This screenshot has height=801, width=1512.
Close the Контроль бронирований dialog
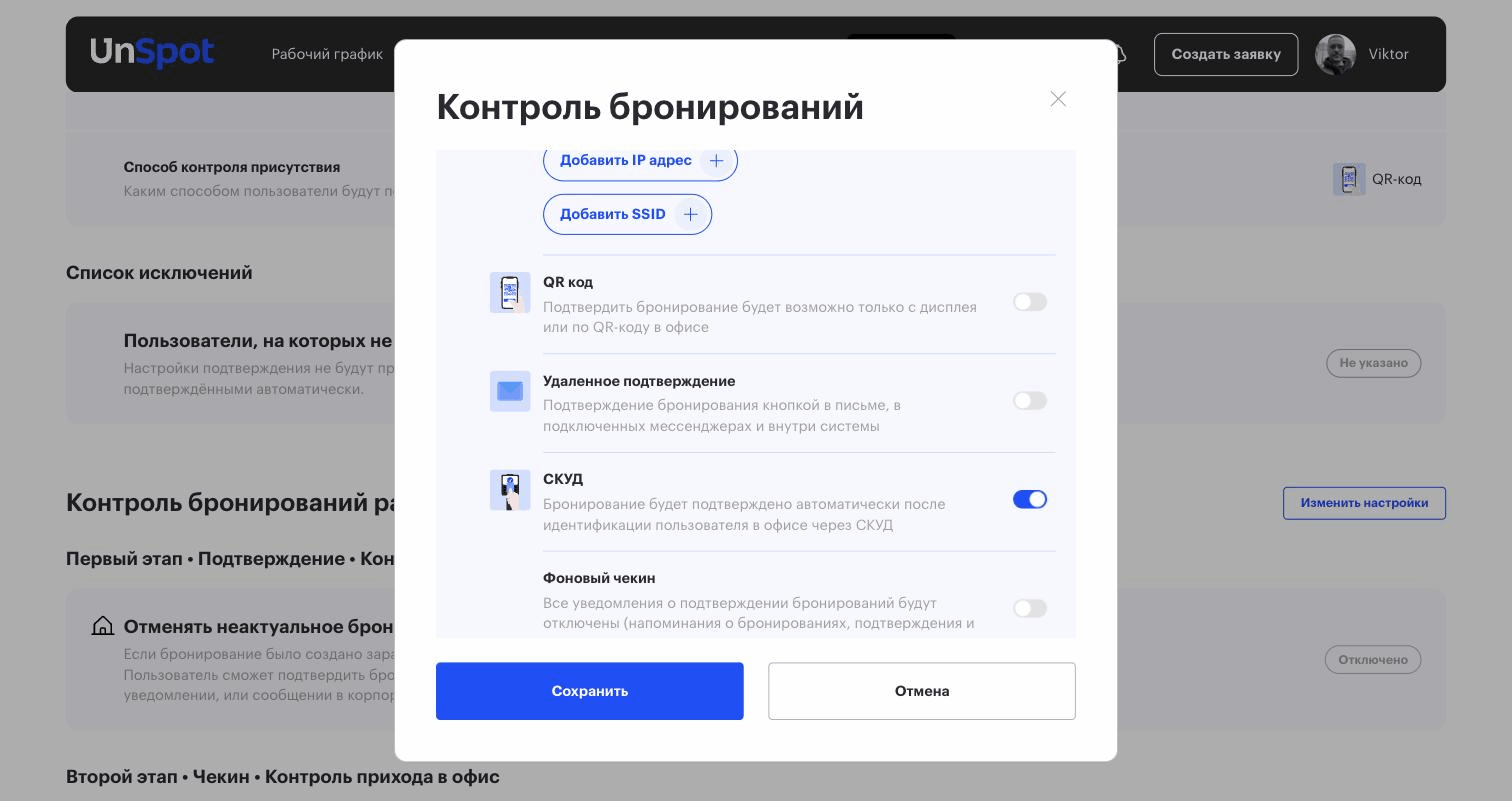tap(1058, 99)
